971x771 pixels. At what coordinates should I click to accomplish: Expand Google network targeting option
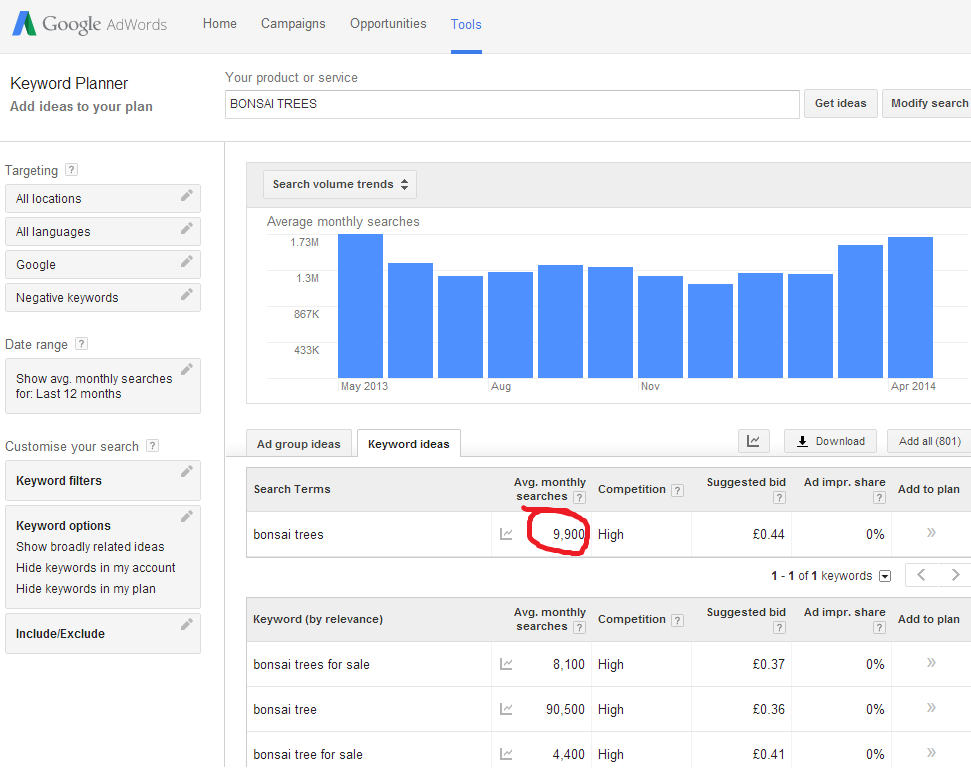pyautogui.click(x=103, y=264)
